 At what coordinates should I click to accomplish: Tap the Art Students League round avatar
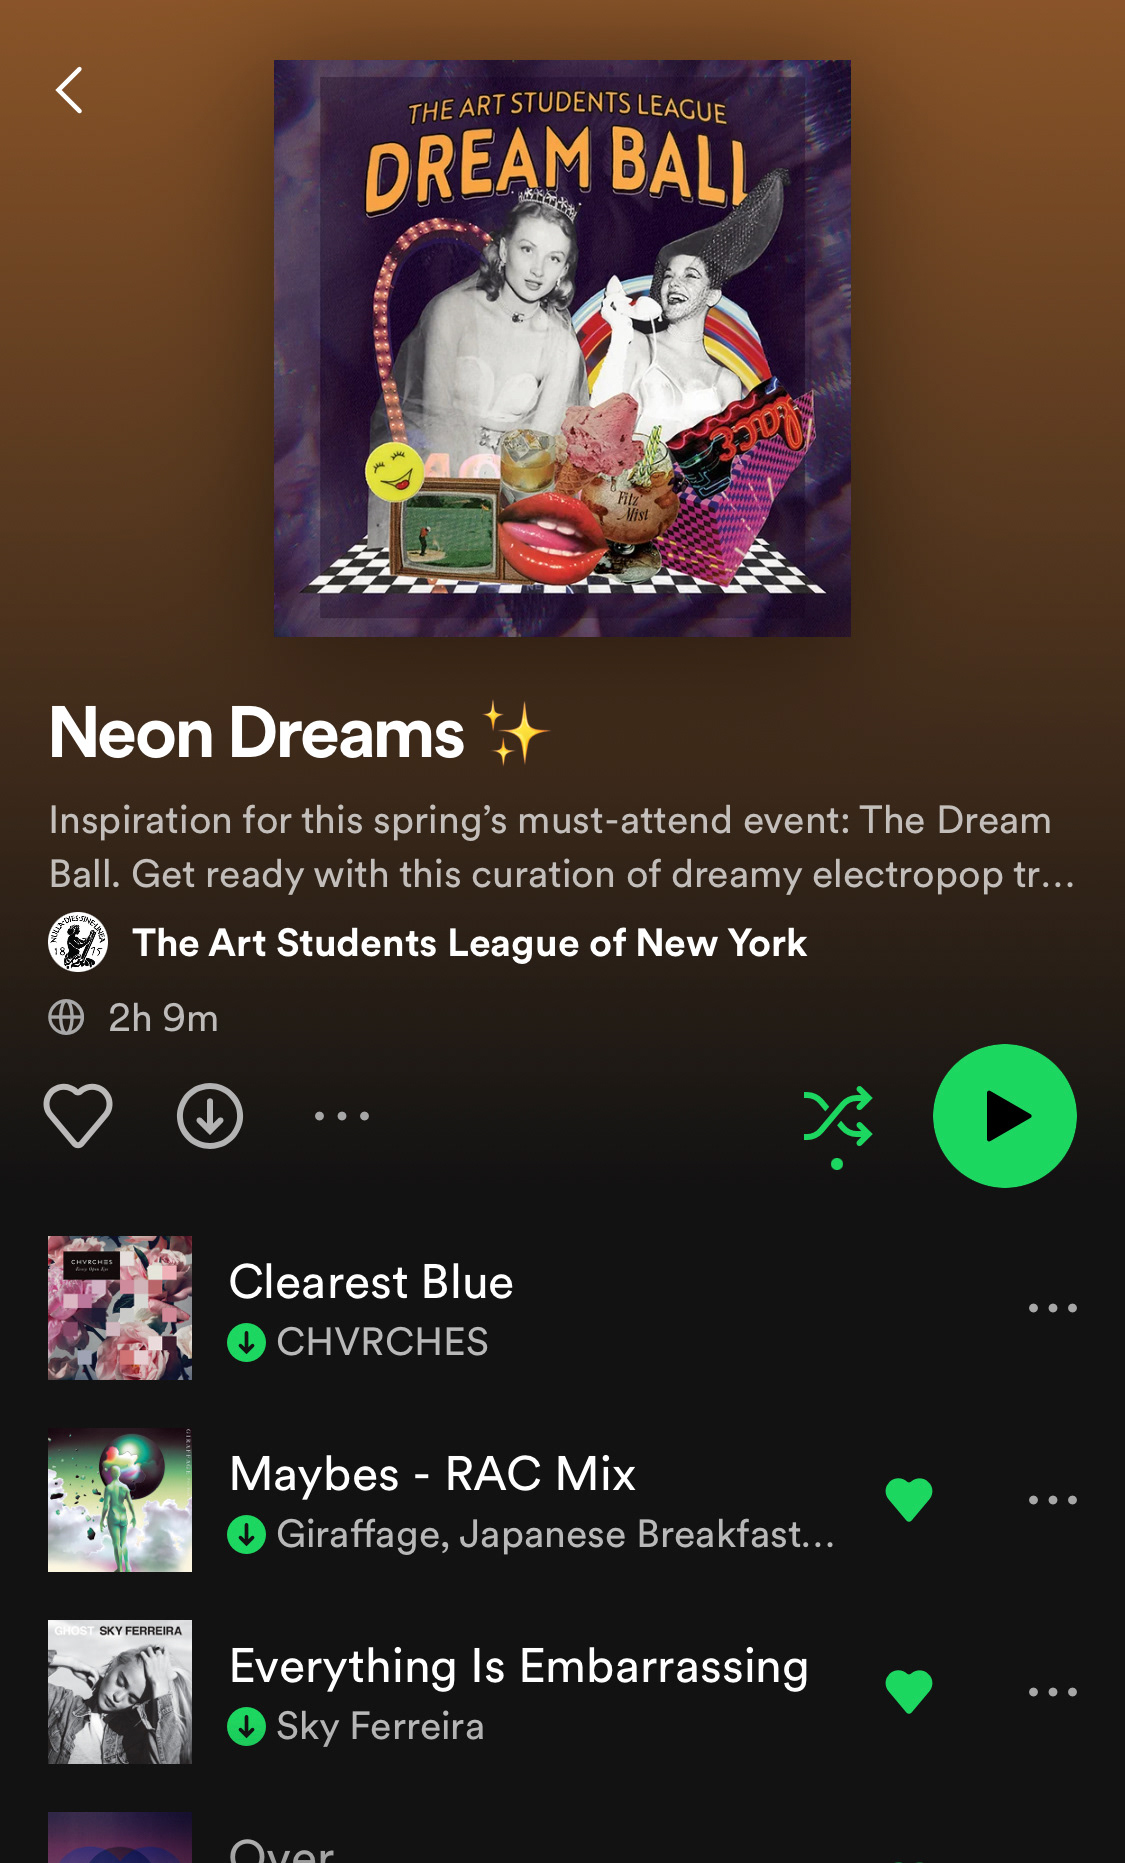click(78, 942)
